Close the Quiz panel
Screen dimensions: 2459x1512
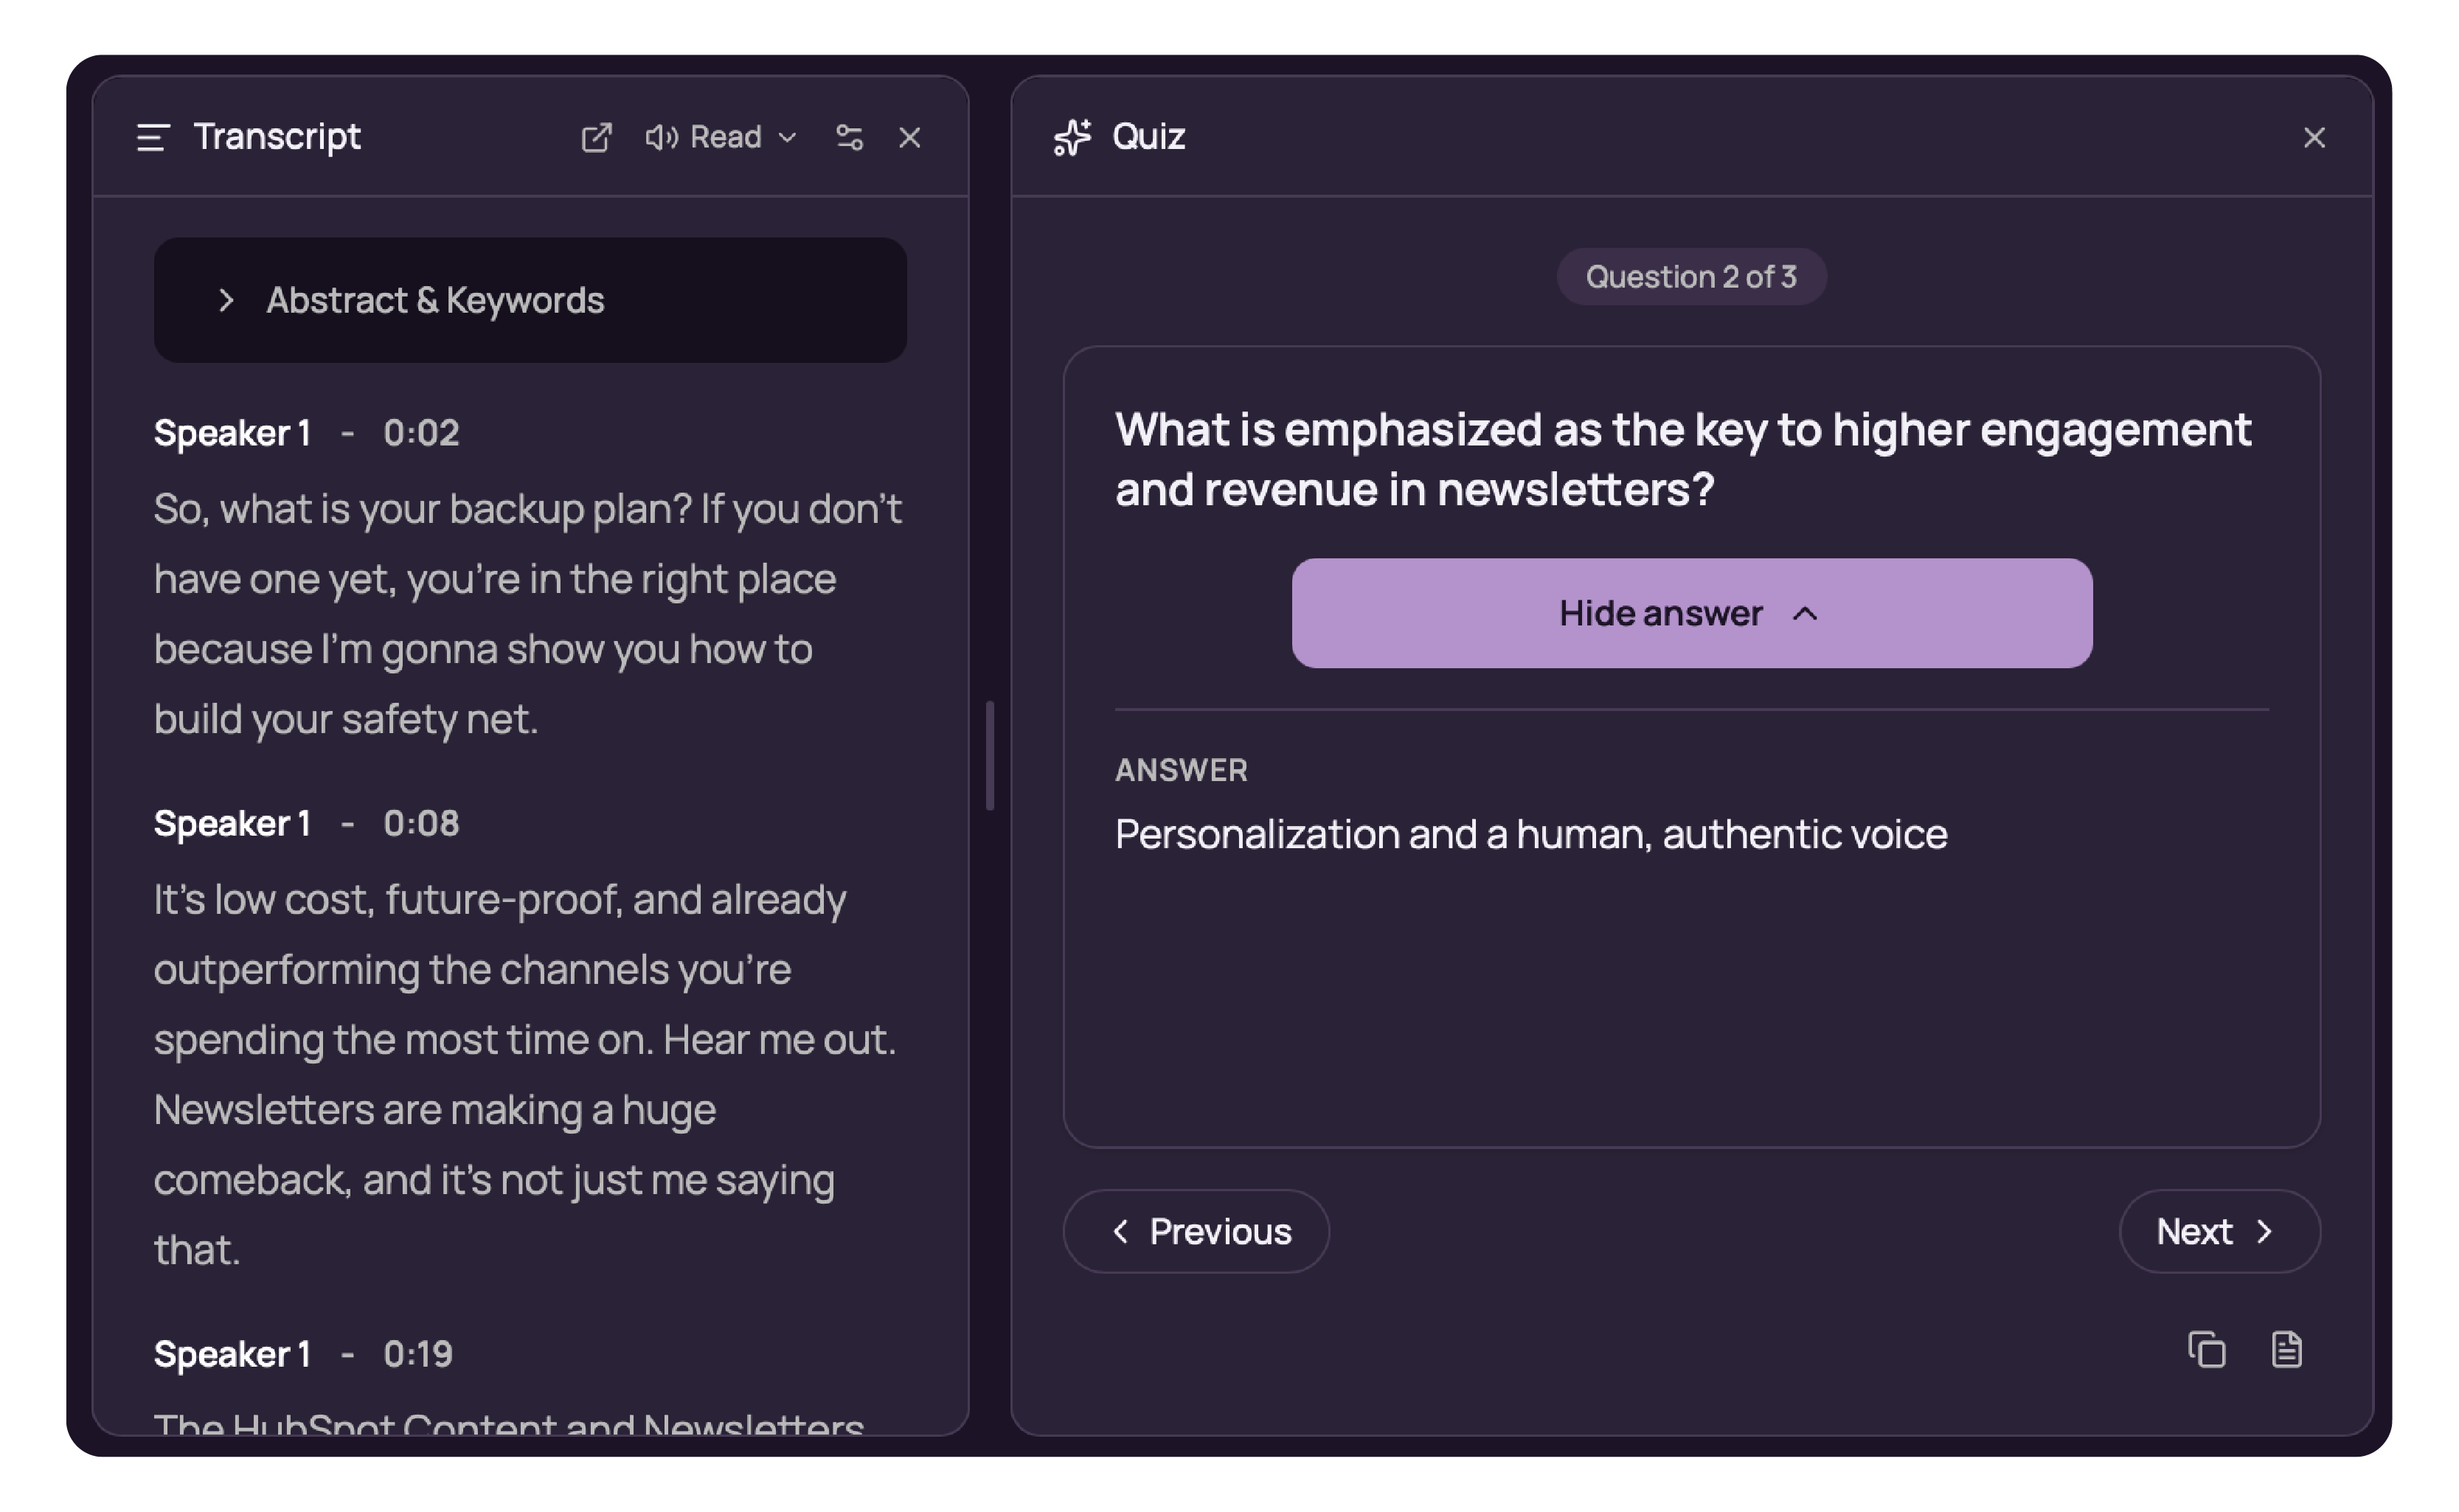pyautogui.click(x=2314, y=137)
